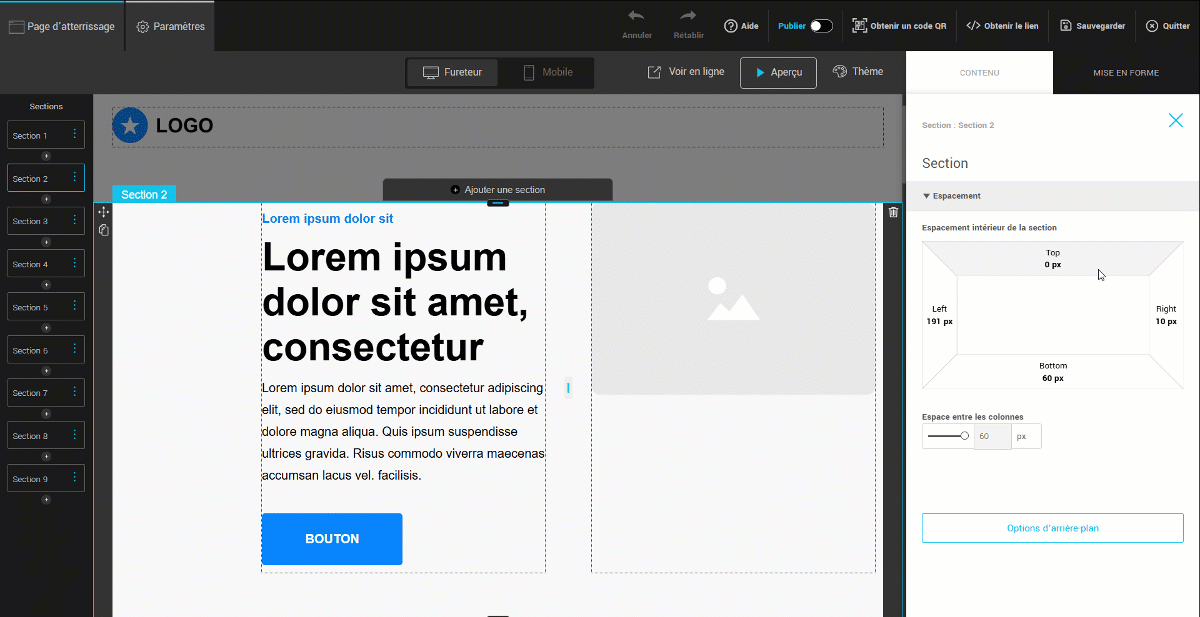Click the move section handle icon
Viewport: 1200px width, 617px height.
(x=103, y=213)
